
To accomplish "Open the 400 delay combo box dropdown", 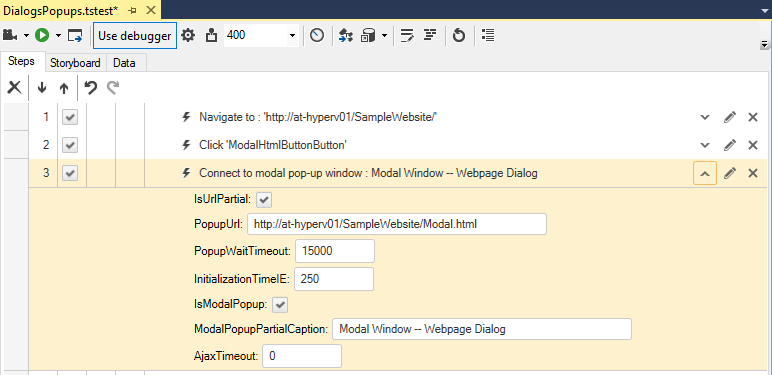I will [292, 35].
